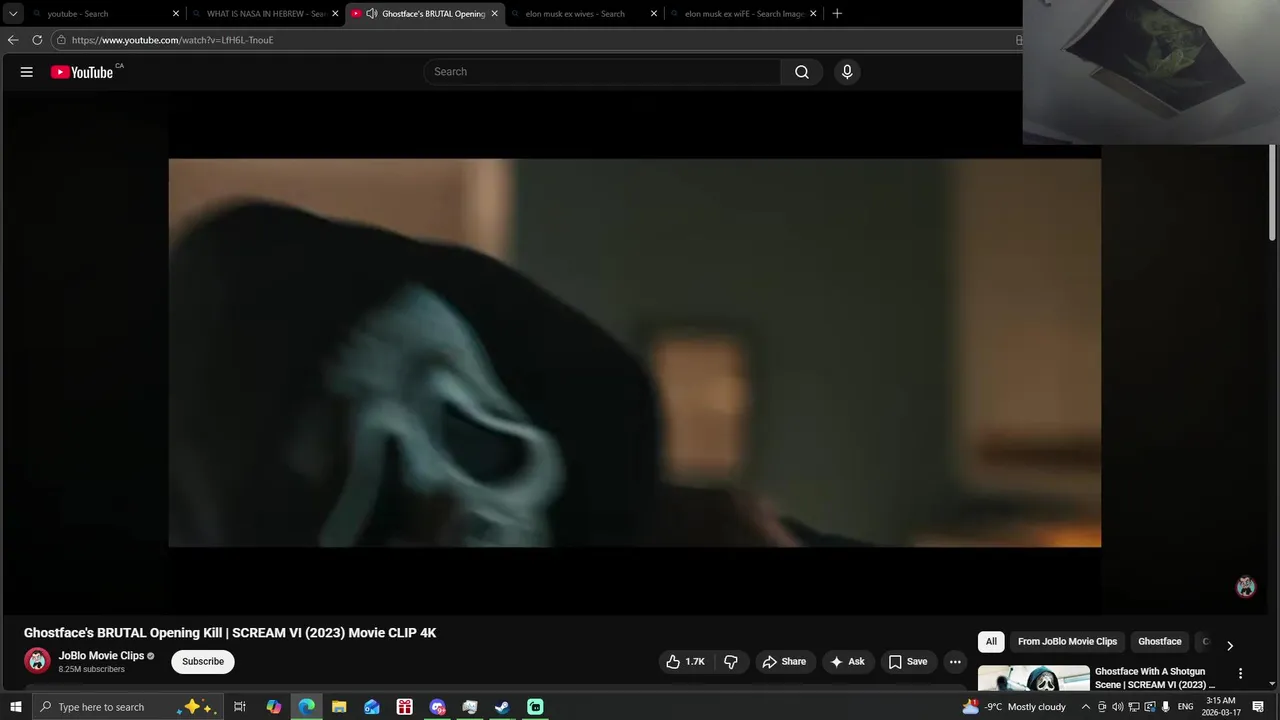Viewport: 1280px width, 720px height.
Task: Open the YouTube guide hamburger menu
Action: click(27, 72)
